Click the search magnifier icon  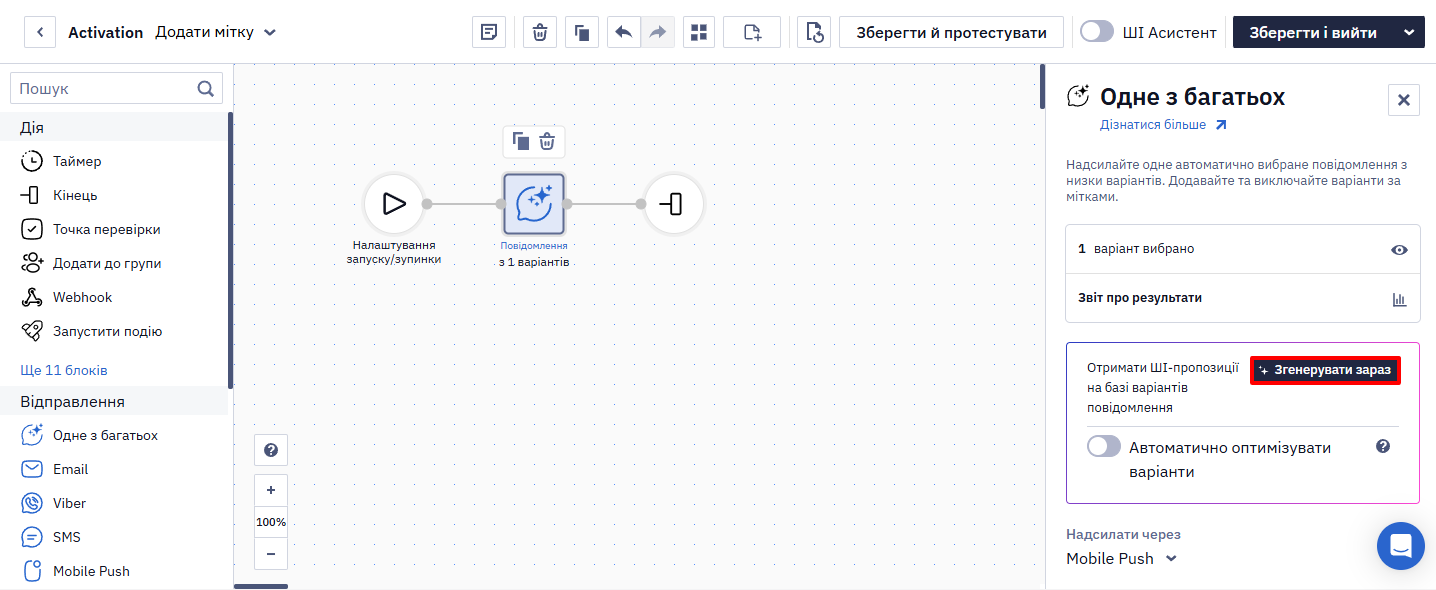point(206,88)
